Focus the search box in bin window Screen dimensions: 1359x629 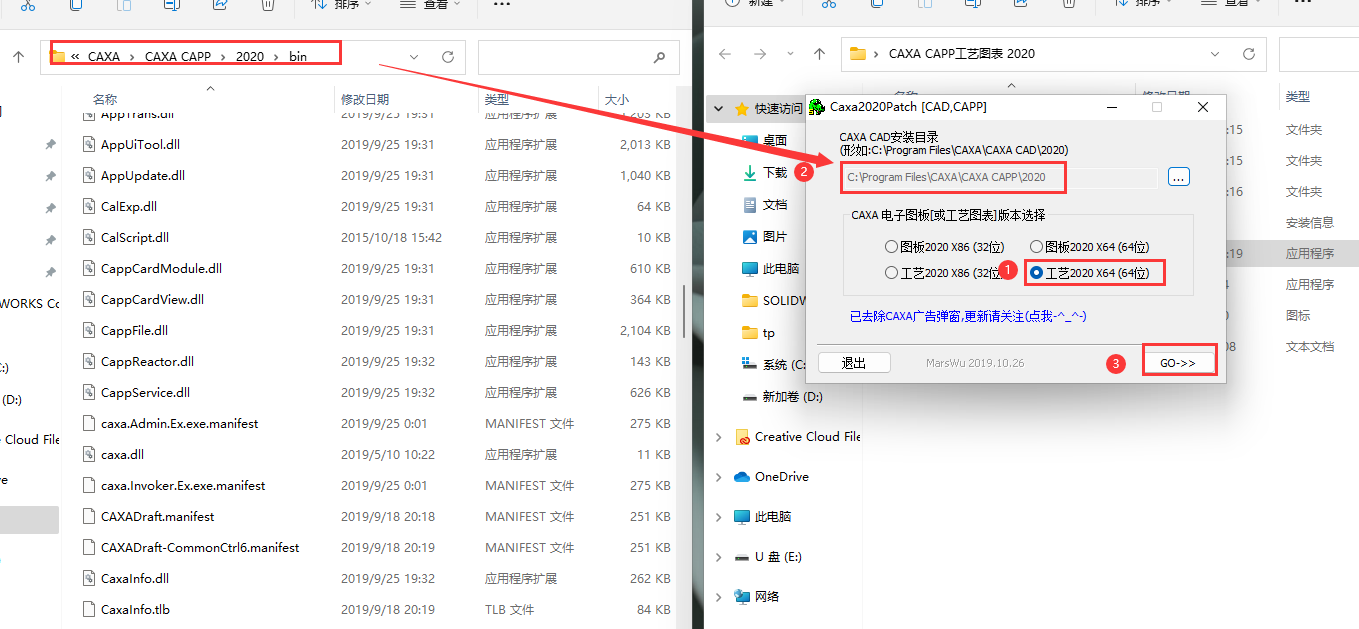click(x=578, y=57)
